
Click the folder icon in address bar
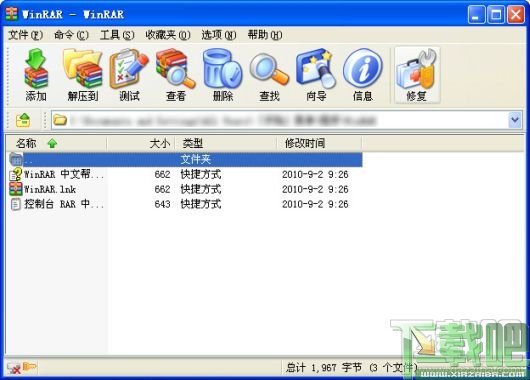pyautogui.click(x=60, y=120)
